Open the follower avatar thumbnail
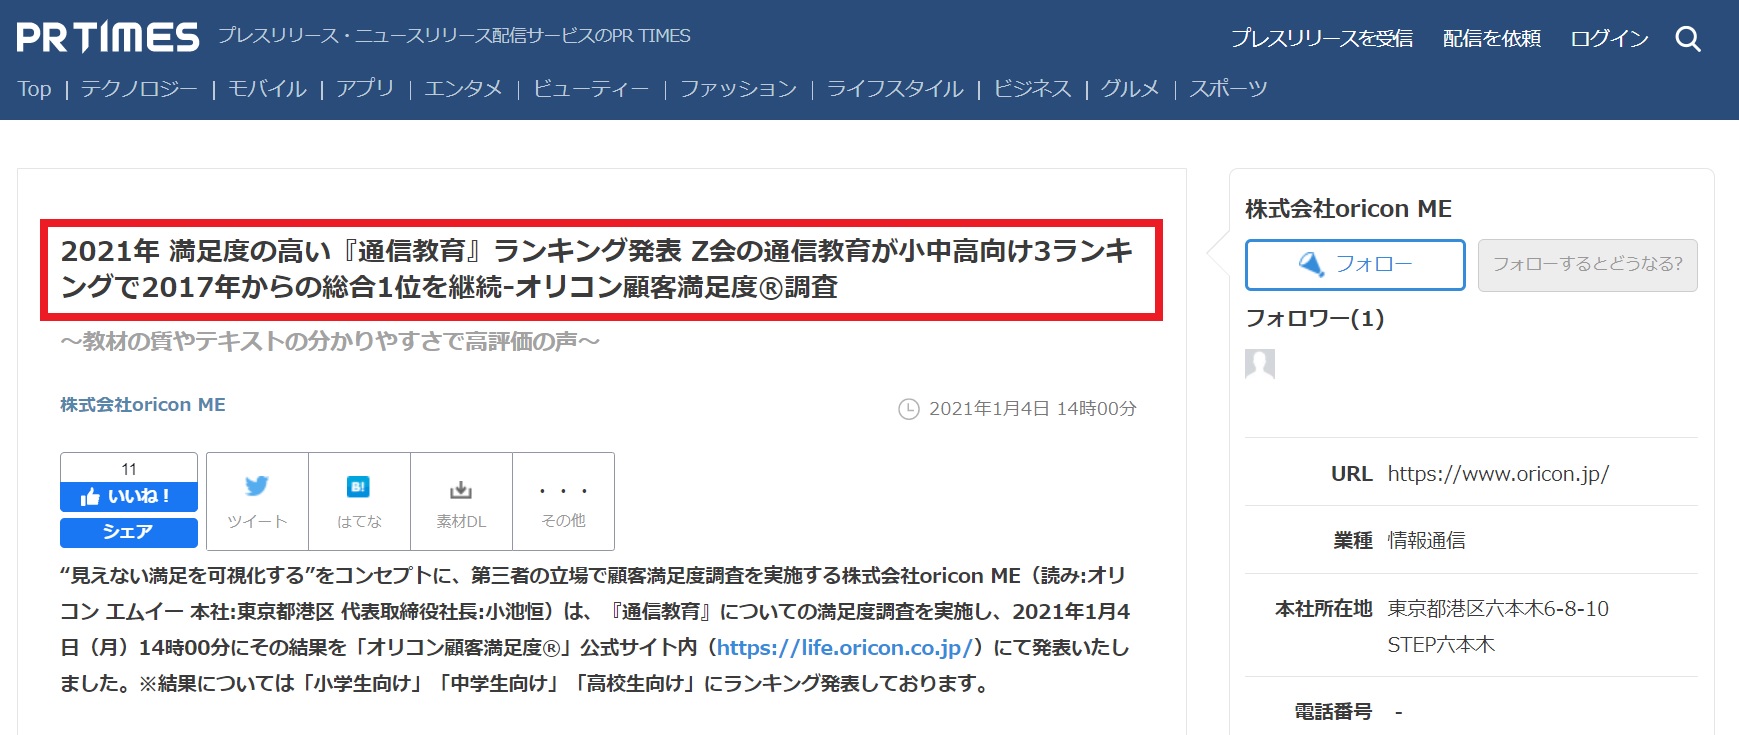Viewport: 1739px width, 735px height. point(1260,364)
